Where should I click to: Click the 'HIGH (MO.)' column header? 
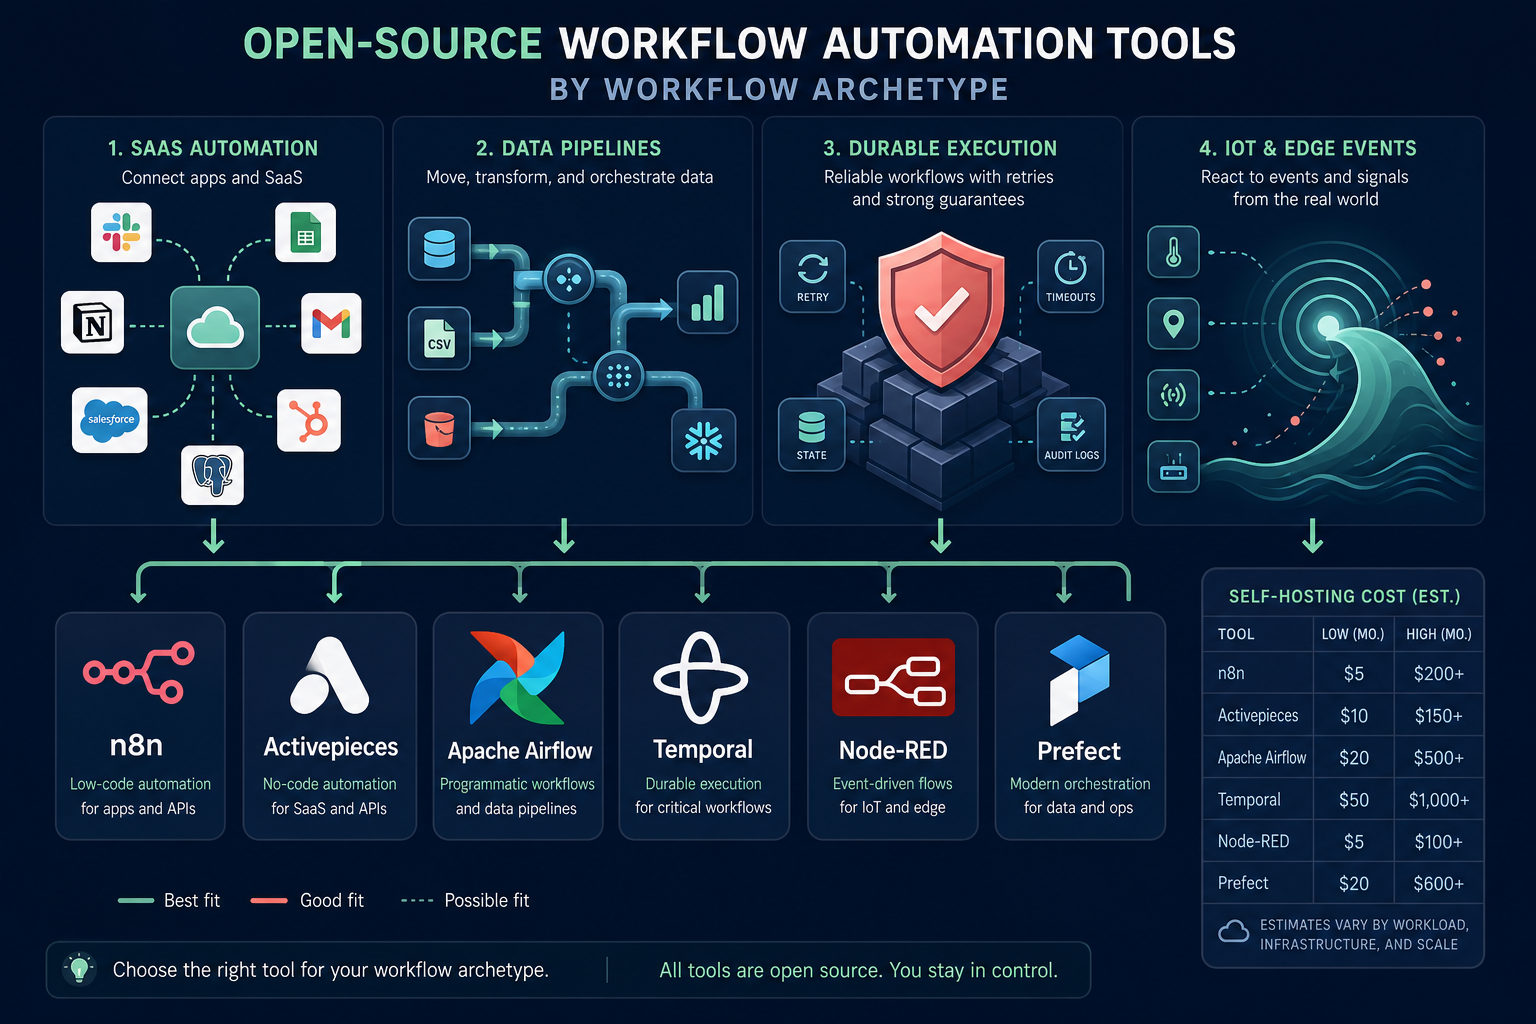[x=1439, y=634]
